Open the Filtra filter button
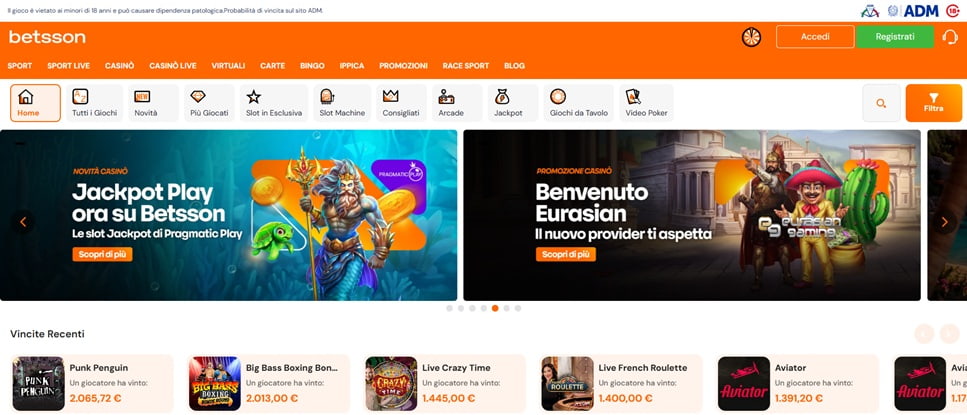The width and height of the screenshot is (967, 415). (x=934, y=103)
